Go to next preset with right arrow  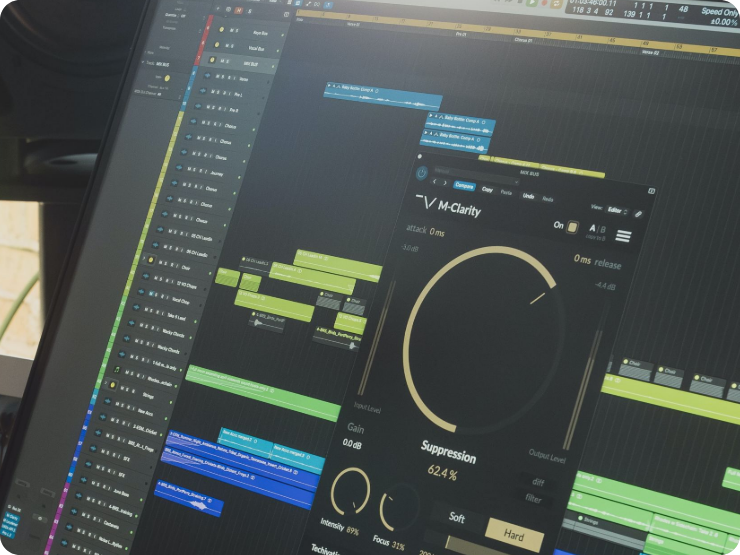point(445,183)
